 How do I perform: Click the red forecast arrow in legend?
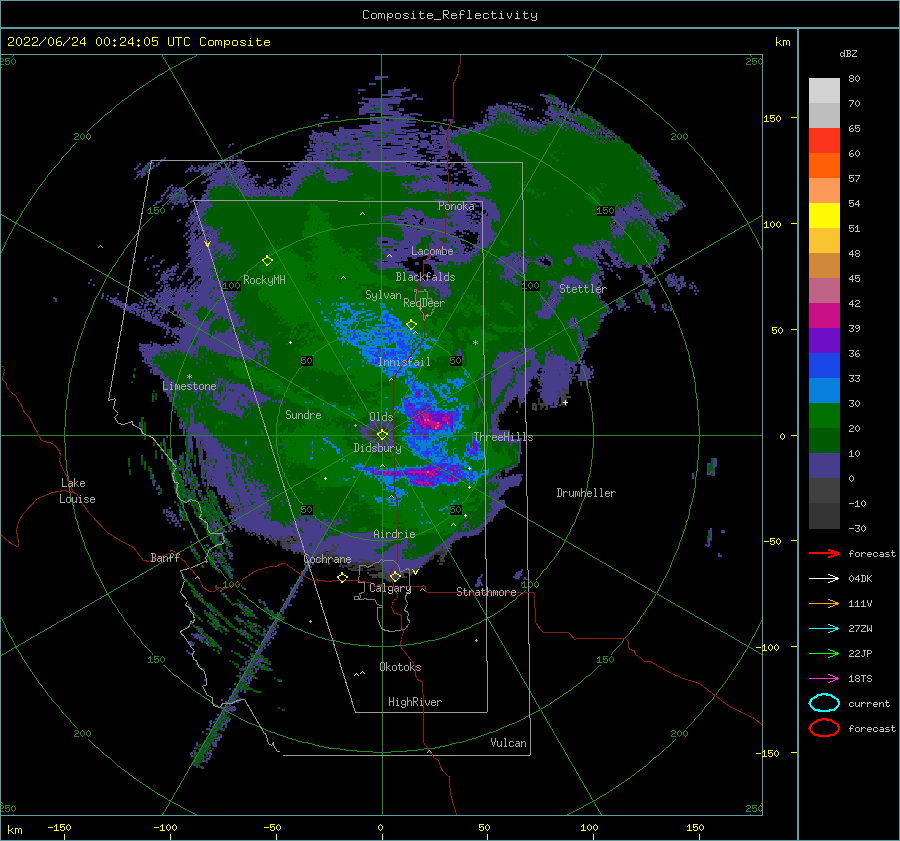824,553
